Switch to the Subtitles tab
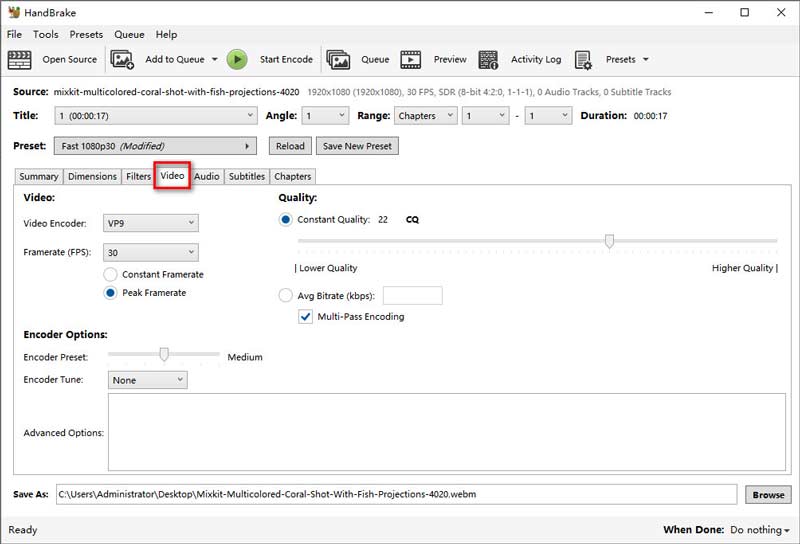 click(247, 177)
